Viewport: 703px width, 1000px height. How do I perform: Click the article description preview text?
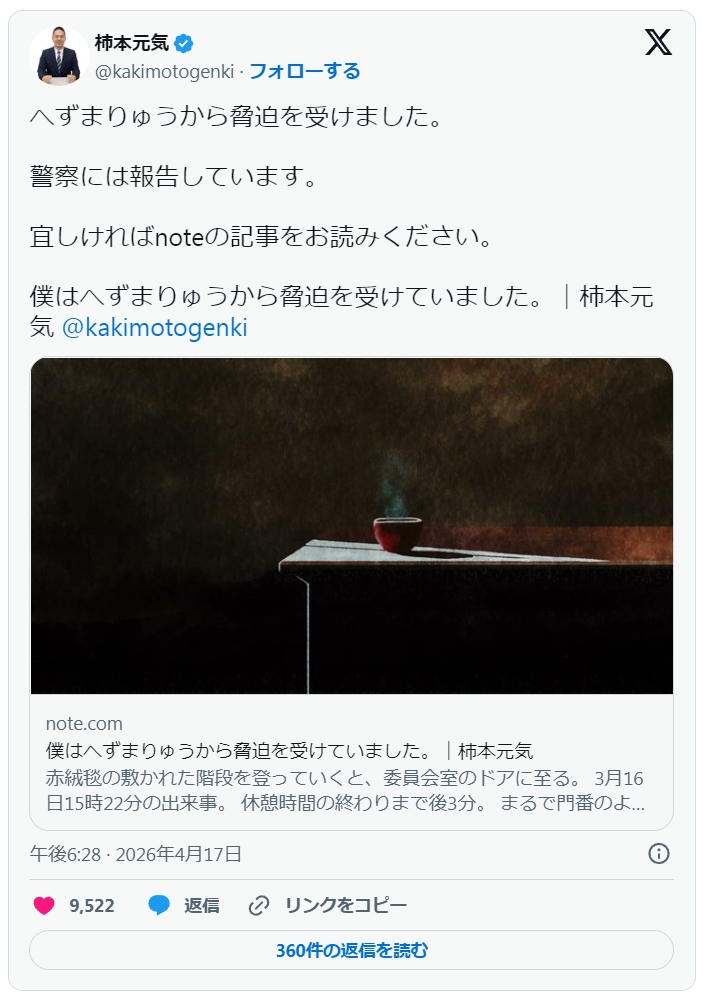[345, 790]
